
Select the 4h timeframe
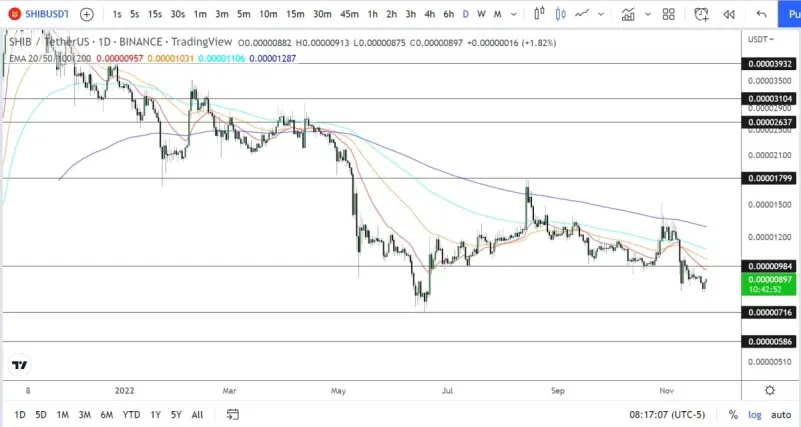pyautogui.click(x=430, y=14)
